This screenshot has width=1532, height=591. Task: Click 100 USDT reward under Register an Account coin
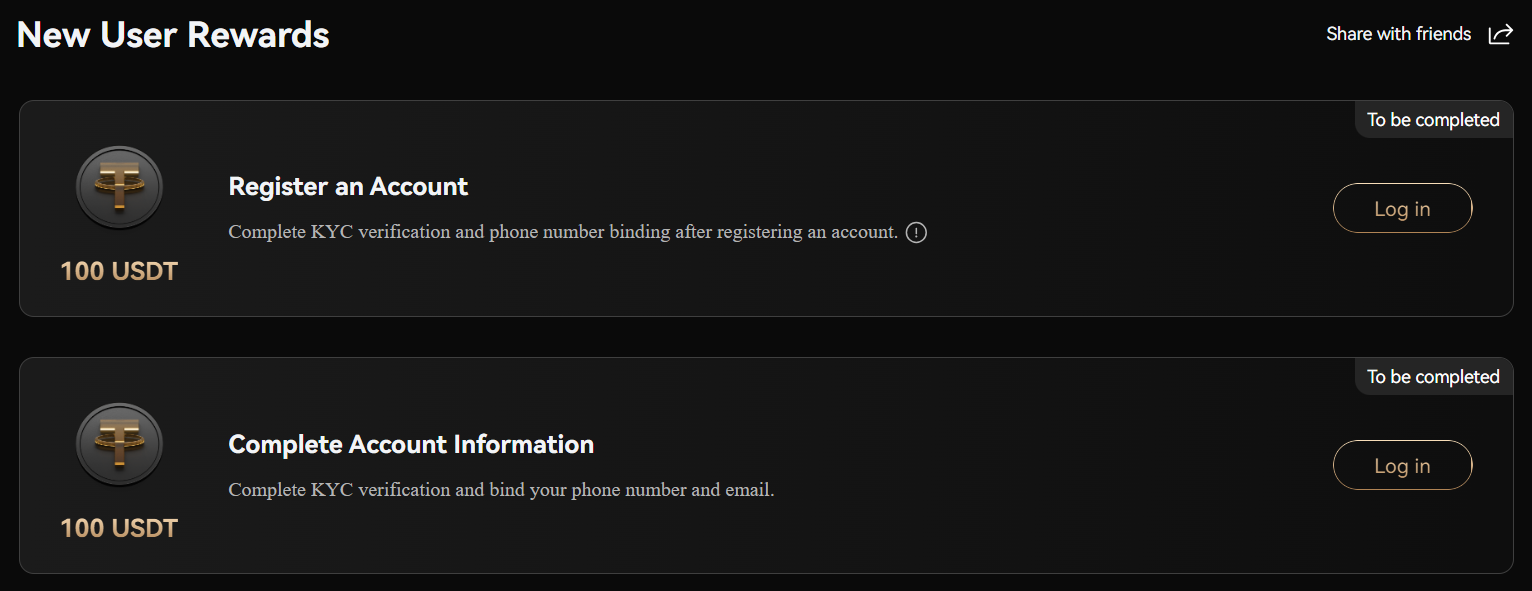pos(119,271)
